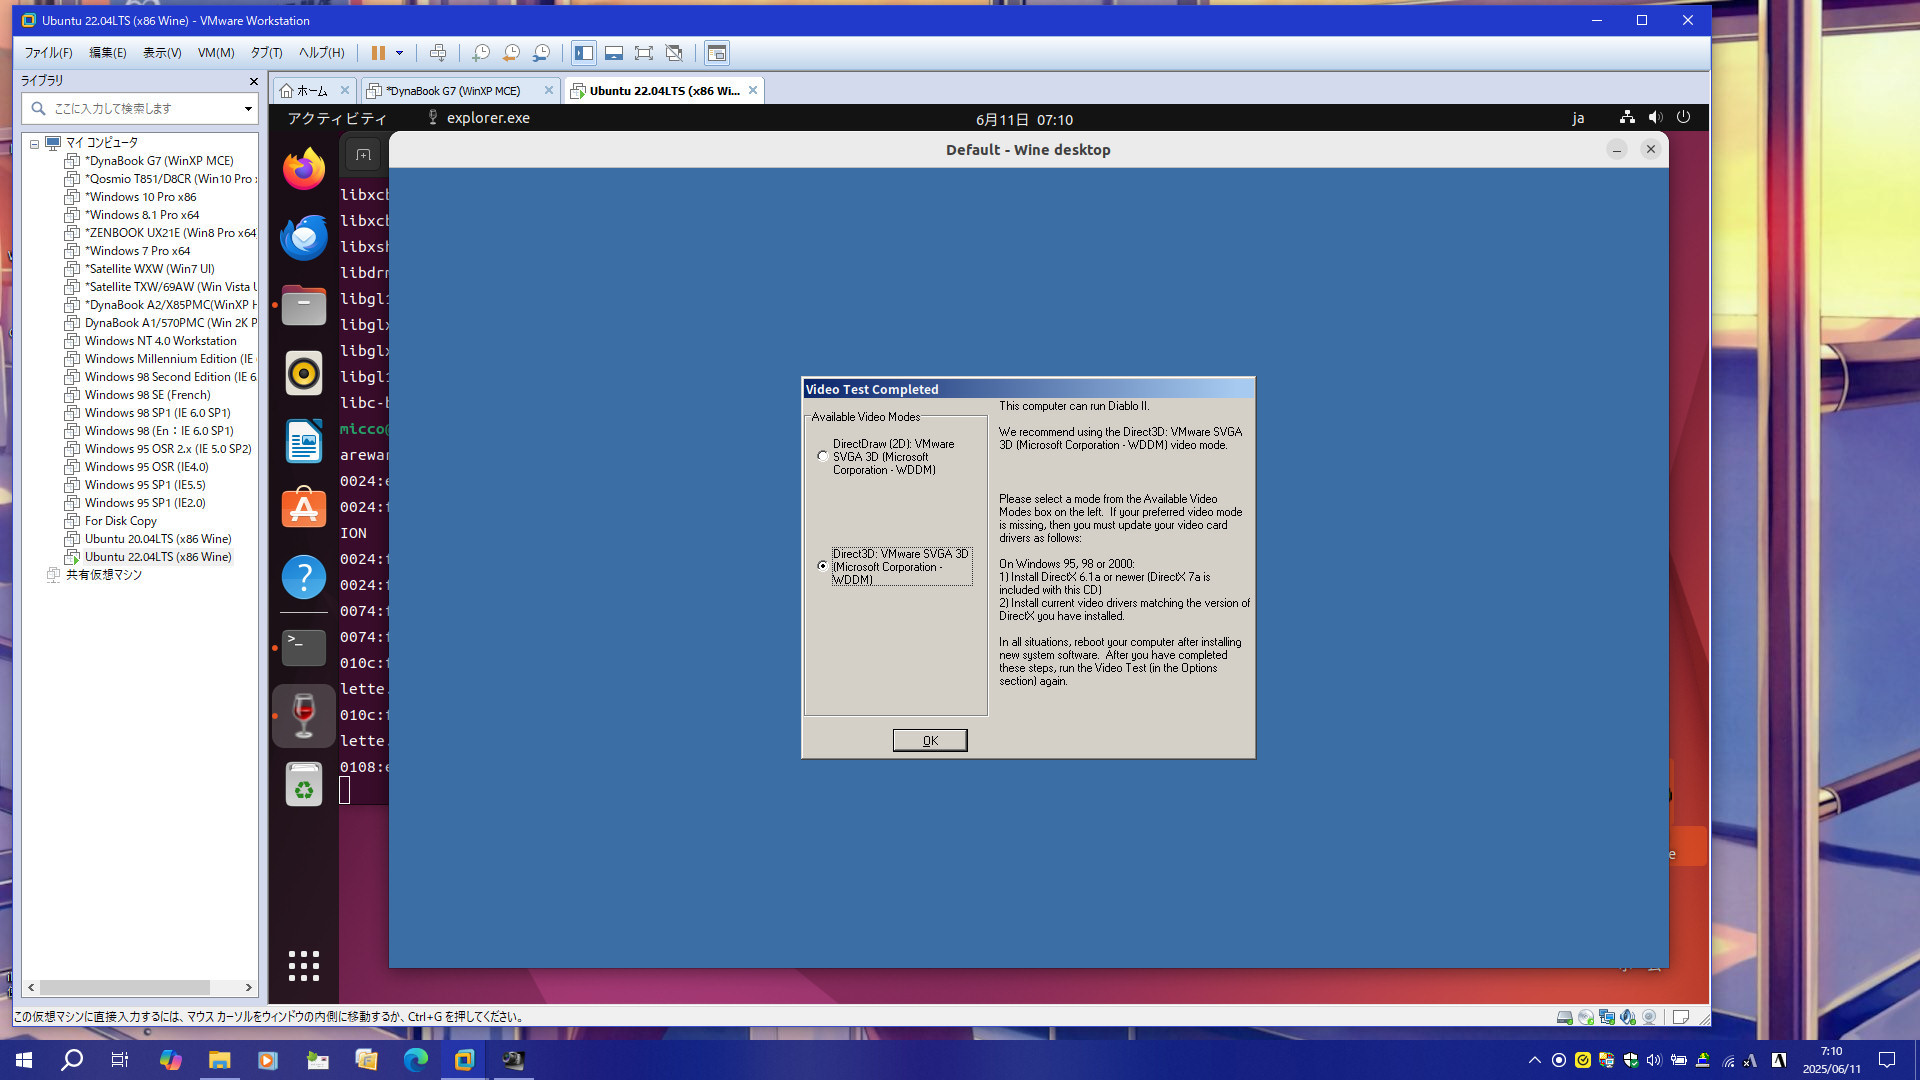Click VMware sound card status icon
The image size is (1920, 1080).
[x=1628, y=1017]
